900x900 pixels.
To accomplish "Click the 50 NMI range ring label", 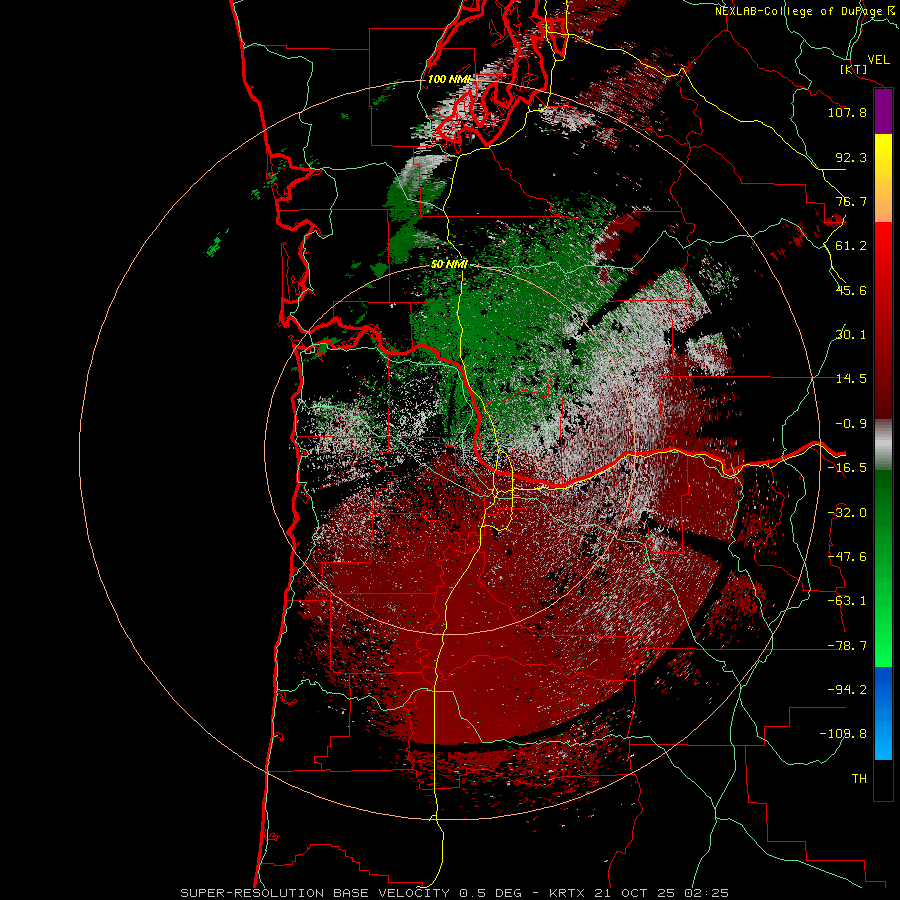I will 449,265.
